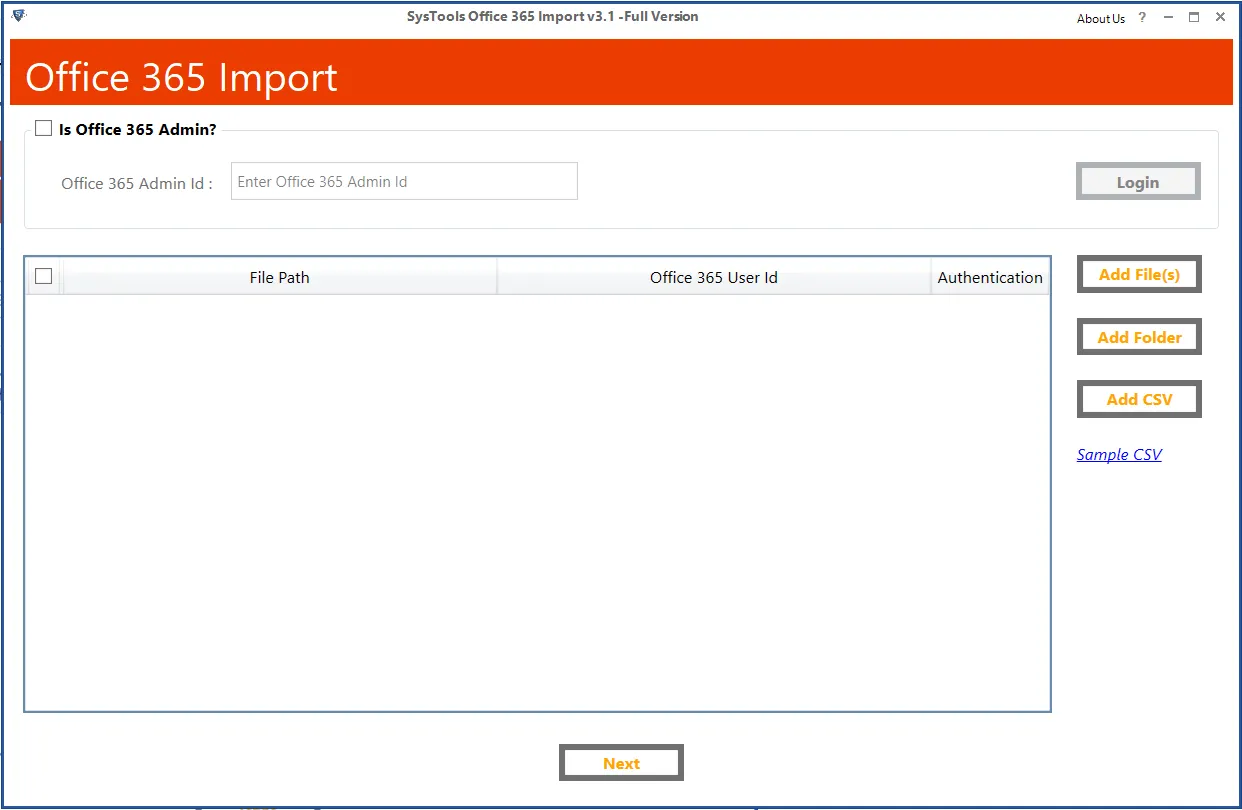The height and width of the screenshot is (810, 1242).
Task: Click the Next button
Action: point(621,763)
